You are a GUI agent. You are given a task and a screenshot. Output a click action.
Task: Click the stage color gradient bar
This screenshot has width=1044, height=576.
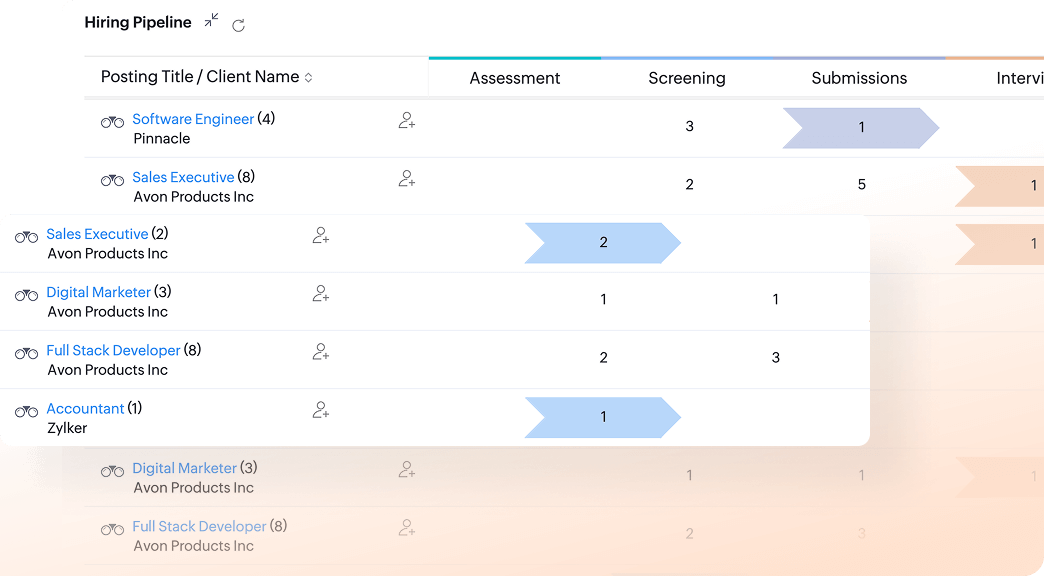pos(700,57)
